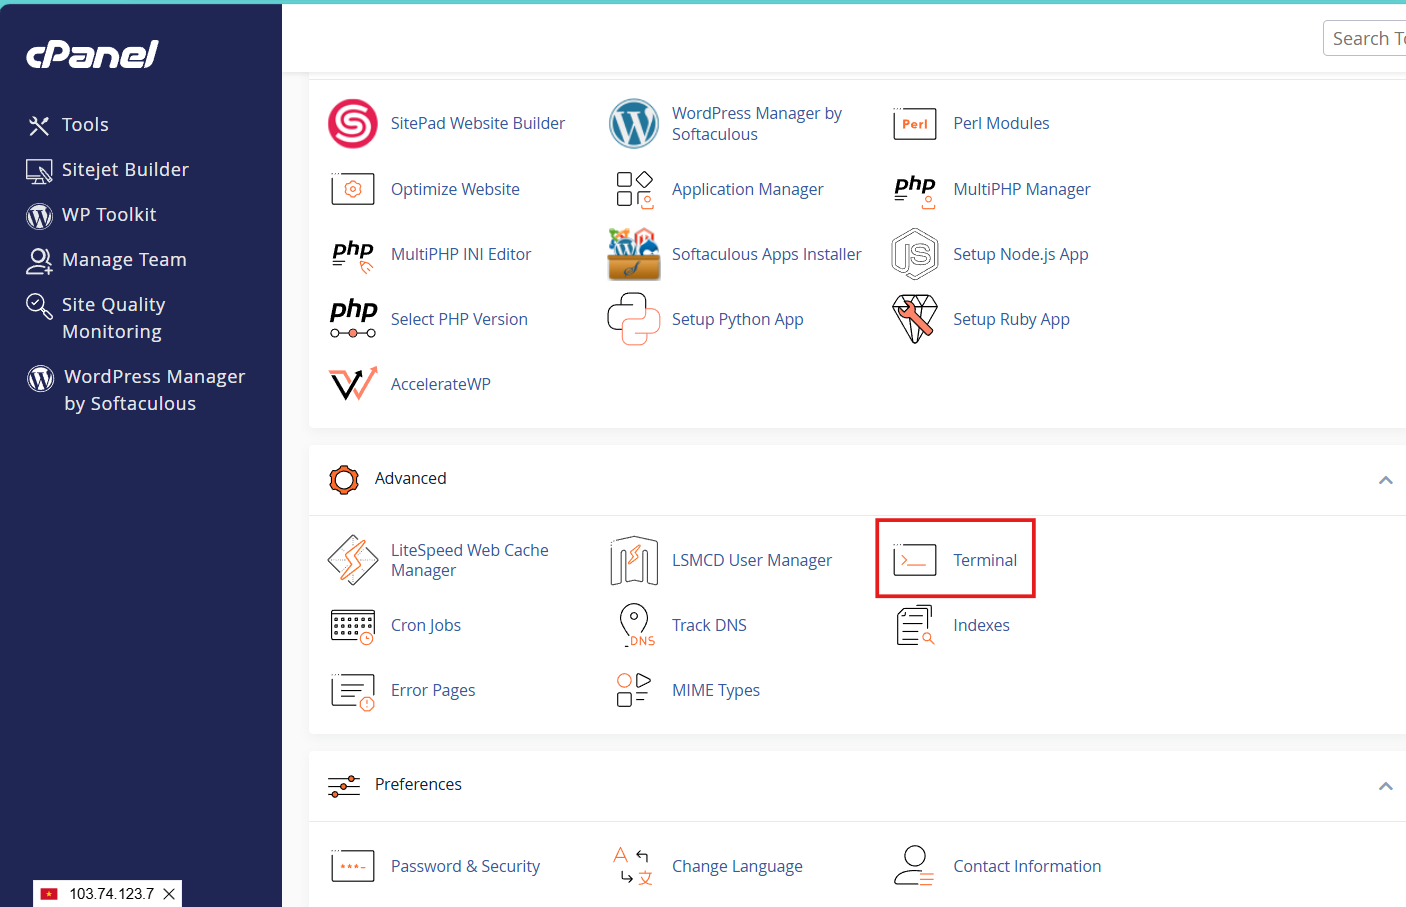Image resolution: width=1406 pixels, height=907 pixels.
Task: Open WordPress Manager by Softaculous sidebar item
Action: point(154,390)
